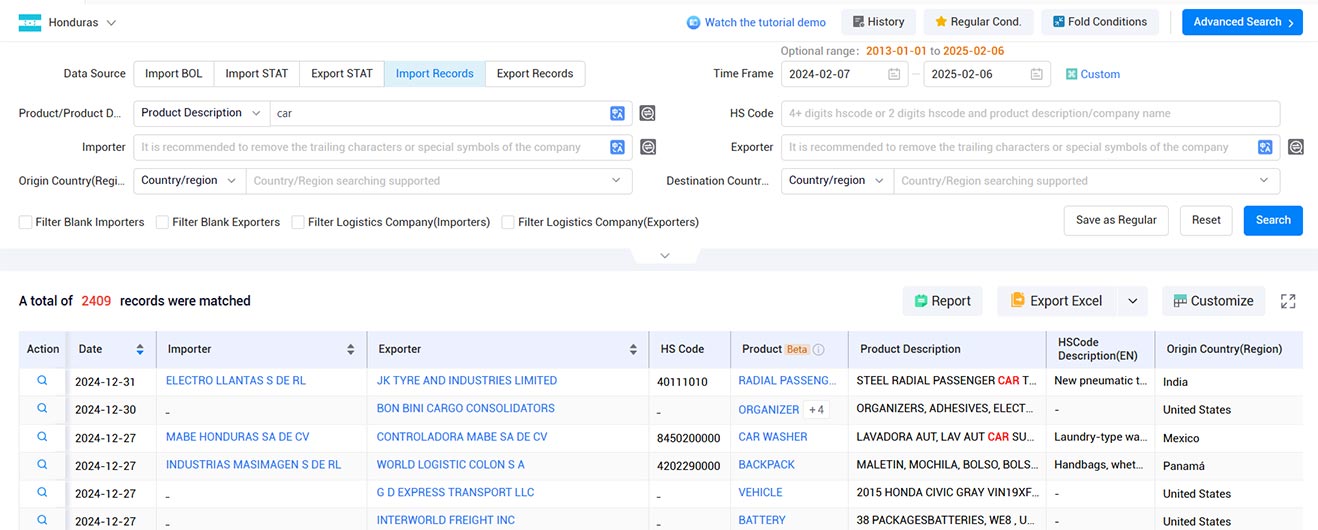Image resolution: width=1318 pixels, height=530 pixels.
Task: Sort table by Exporter column arrows
Action: click(x=634, y=349)
